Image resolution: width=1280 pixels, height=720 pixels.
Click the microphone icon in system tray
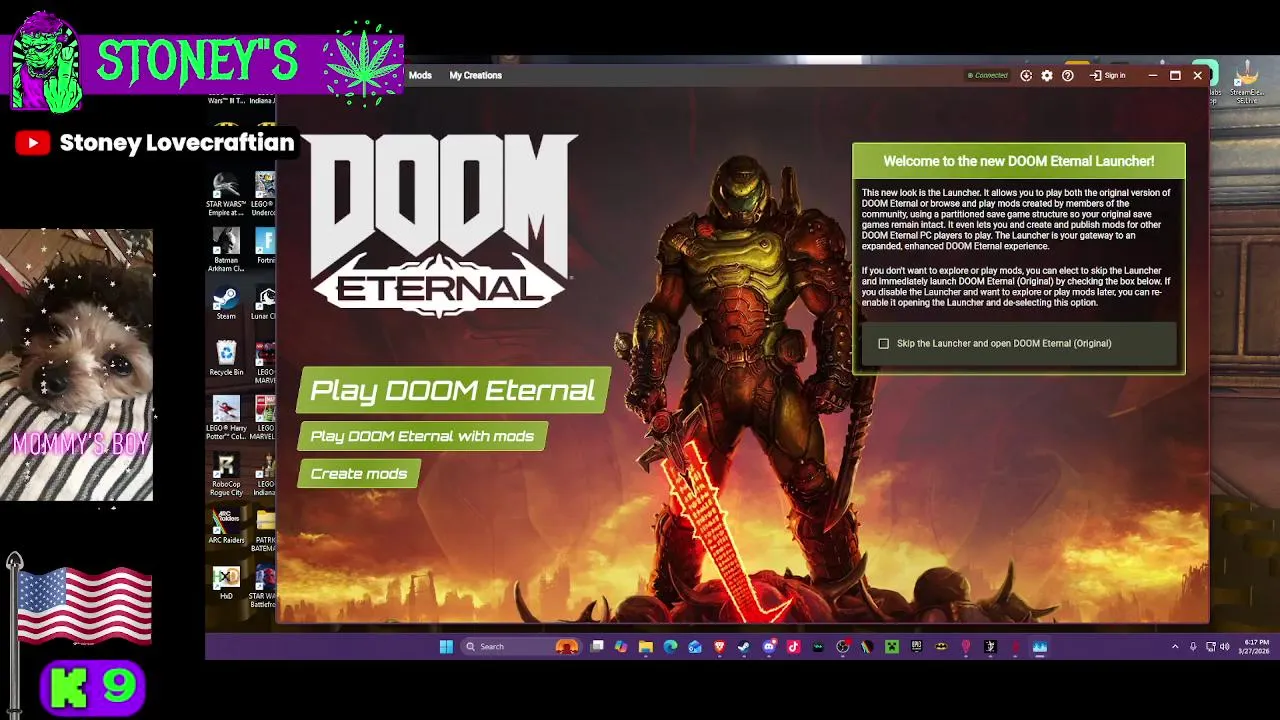point(1193,647)
